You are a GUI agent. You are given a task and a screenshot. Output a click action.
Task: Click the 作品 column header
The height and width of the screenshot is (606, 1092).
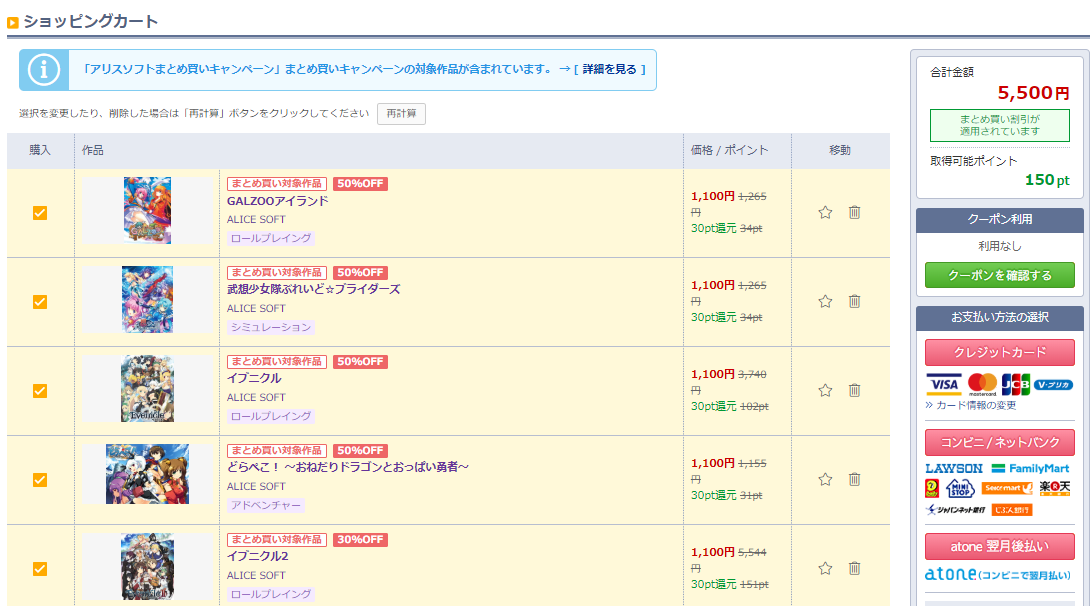93,150
